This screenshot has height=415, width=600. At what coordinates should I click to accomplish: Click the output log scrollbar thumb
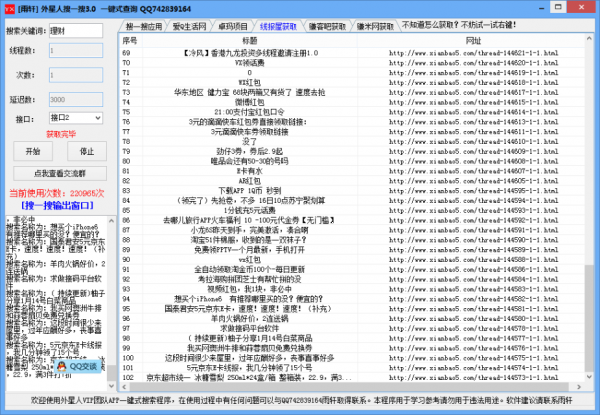(111, 372)
